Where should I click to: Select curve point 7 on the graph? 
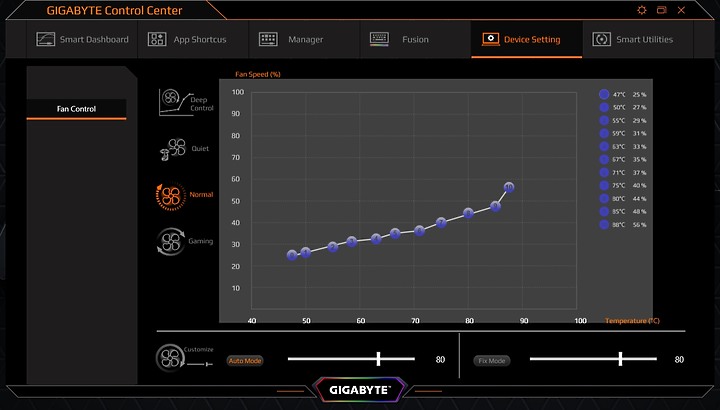click(441, 223)
